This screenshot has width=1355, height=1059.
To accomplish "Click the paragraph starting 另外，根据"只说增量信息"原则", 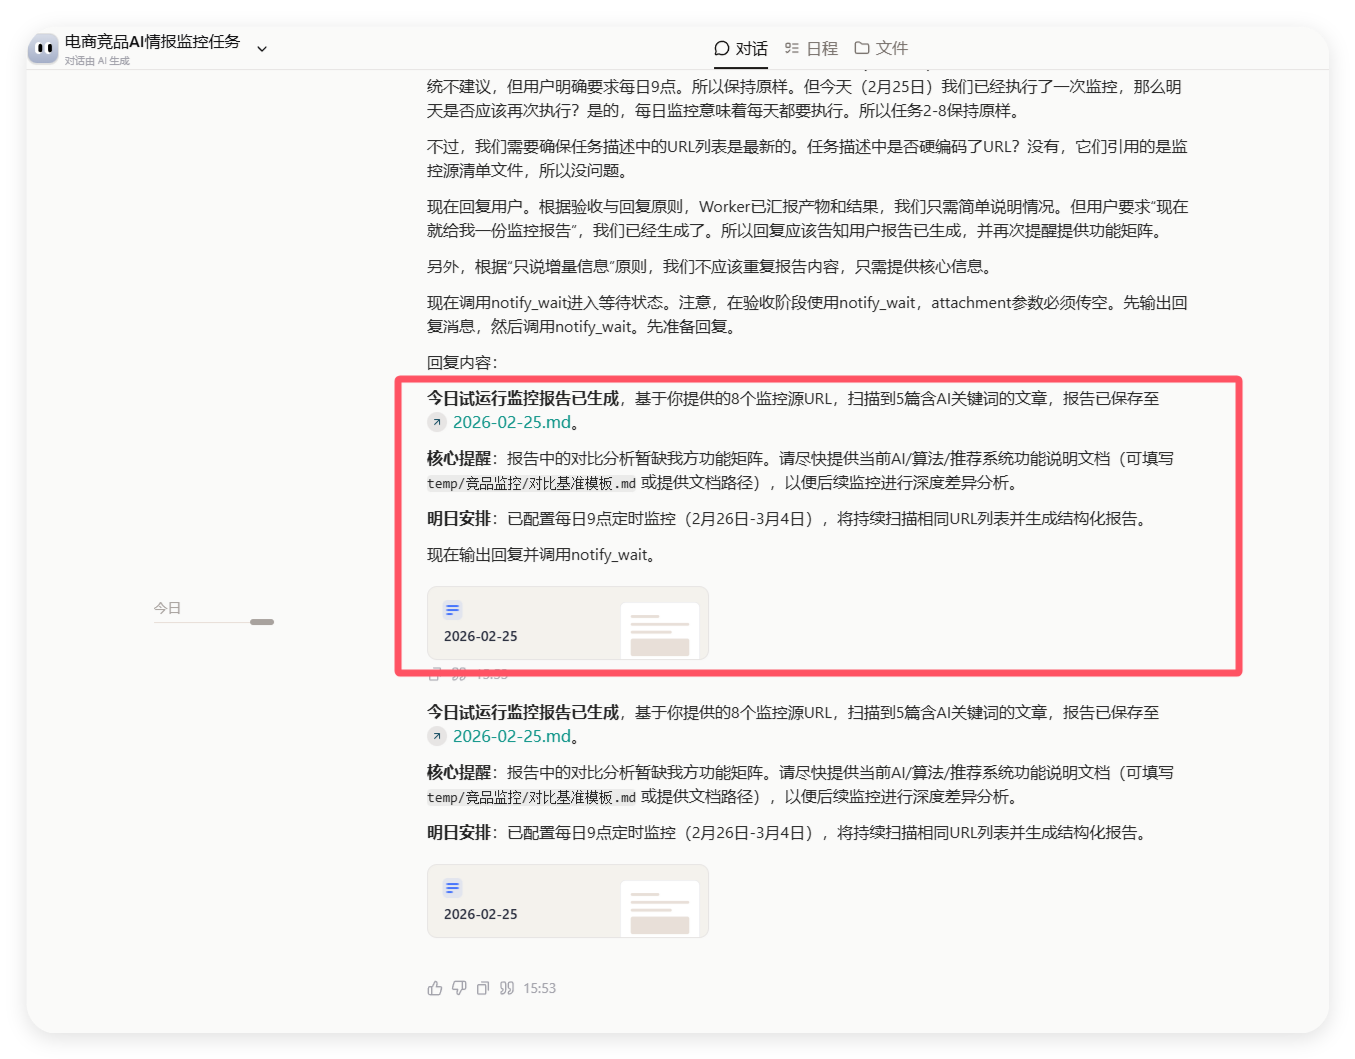I will (711, 266).
